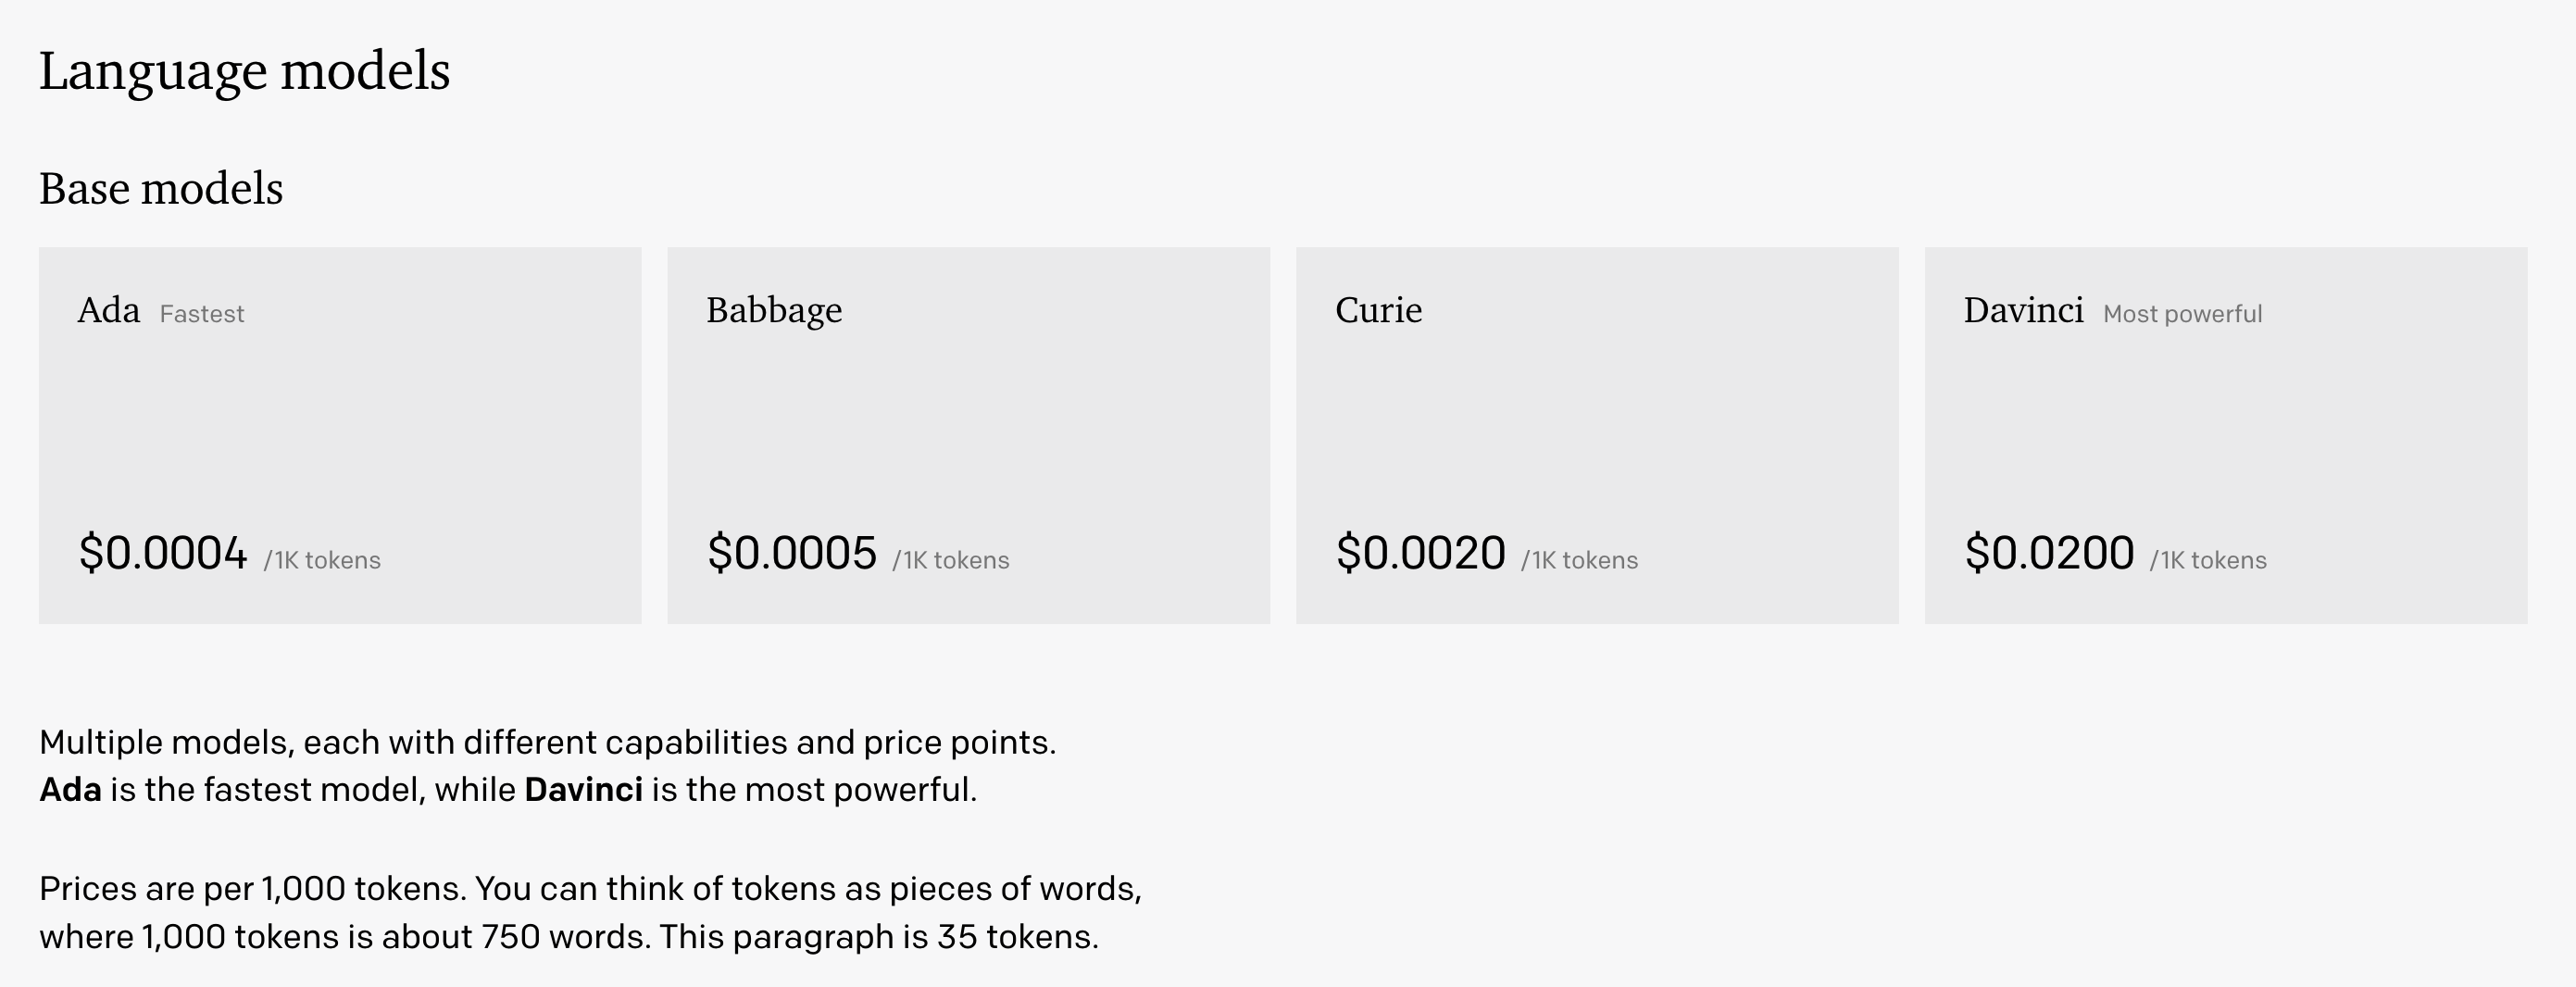Click the Babbage model card
This screenshot has width=2576, height=987.
pyautogui.click(x=968, y=435)
